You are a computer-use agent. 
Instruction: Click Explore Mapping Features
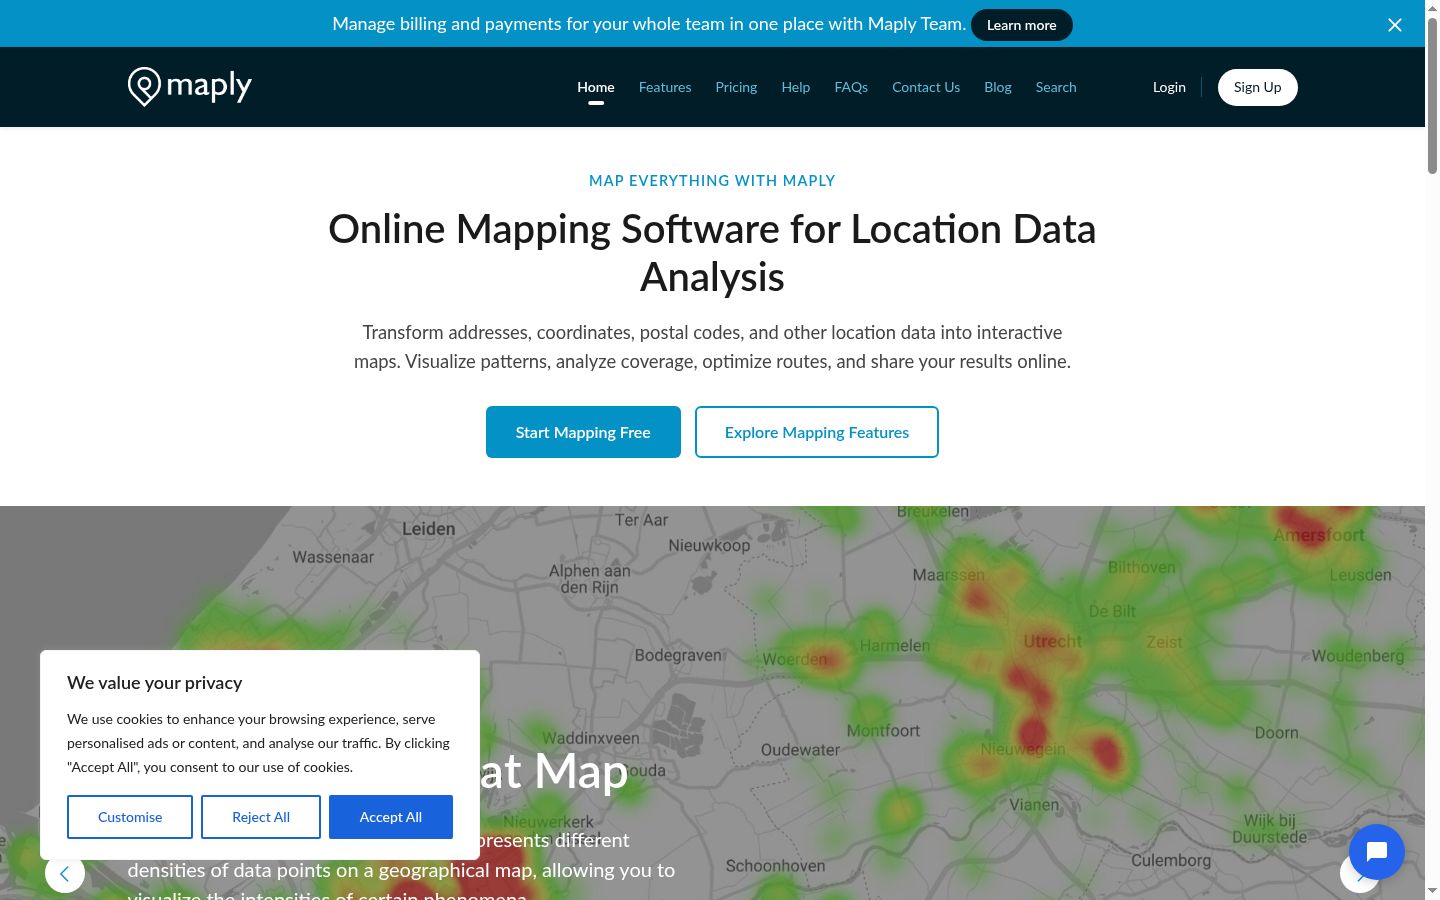tap(817, 432)
